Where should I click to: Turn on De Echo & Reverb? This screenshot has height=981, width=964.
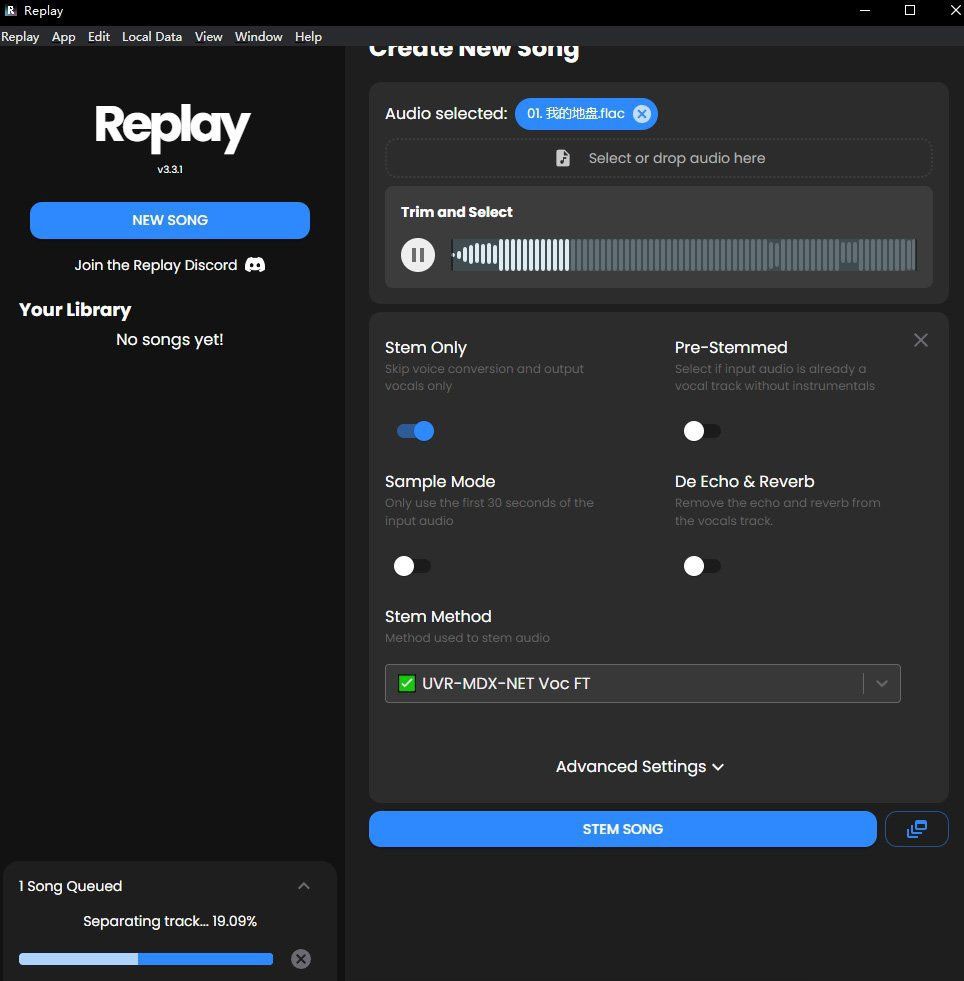point(702,565)
